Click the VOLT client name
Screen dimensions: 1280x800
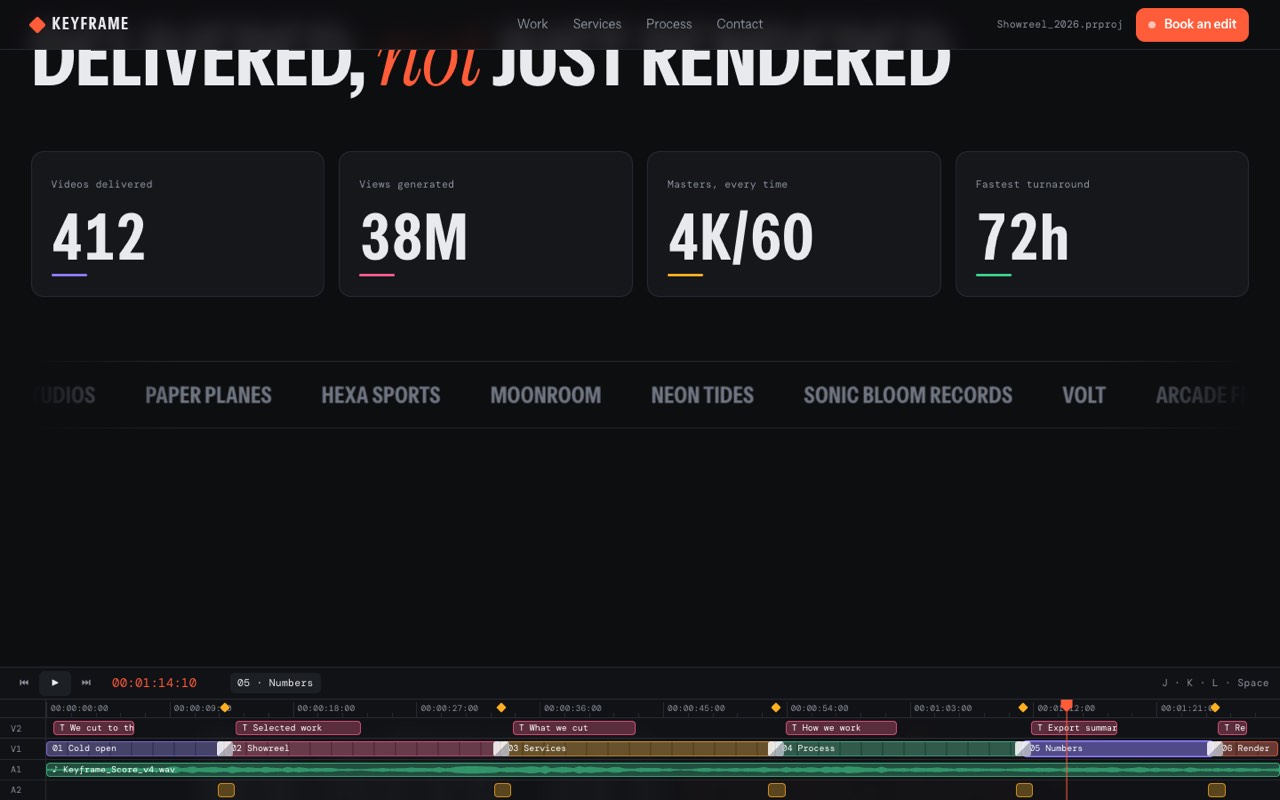coord(1084,395)
